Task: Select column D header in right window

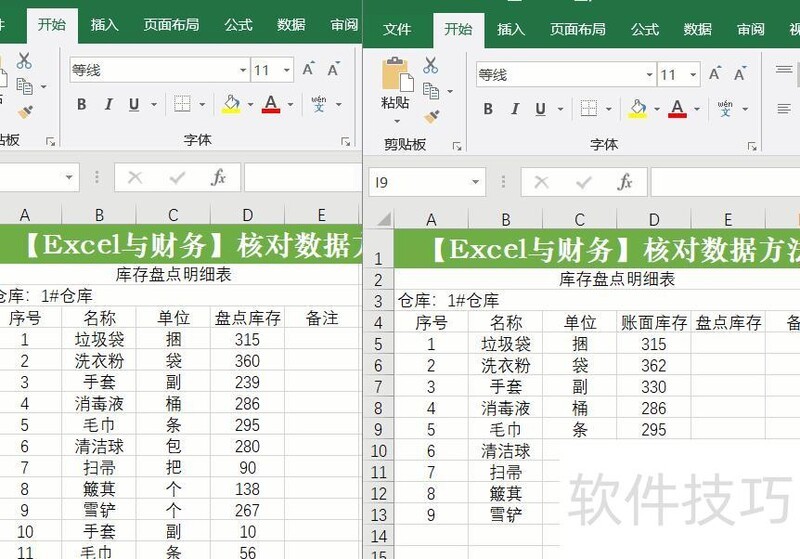Action: pos(654,220)
